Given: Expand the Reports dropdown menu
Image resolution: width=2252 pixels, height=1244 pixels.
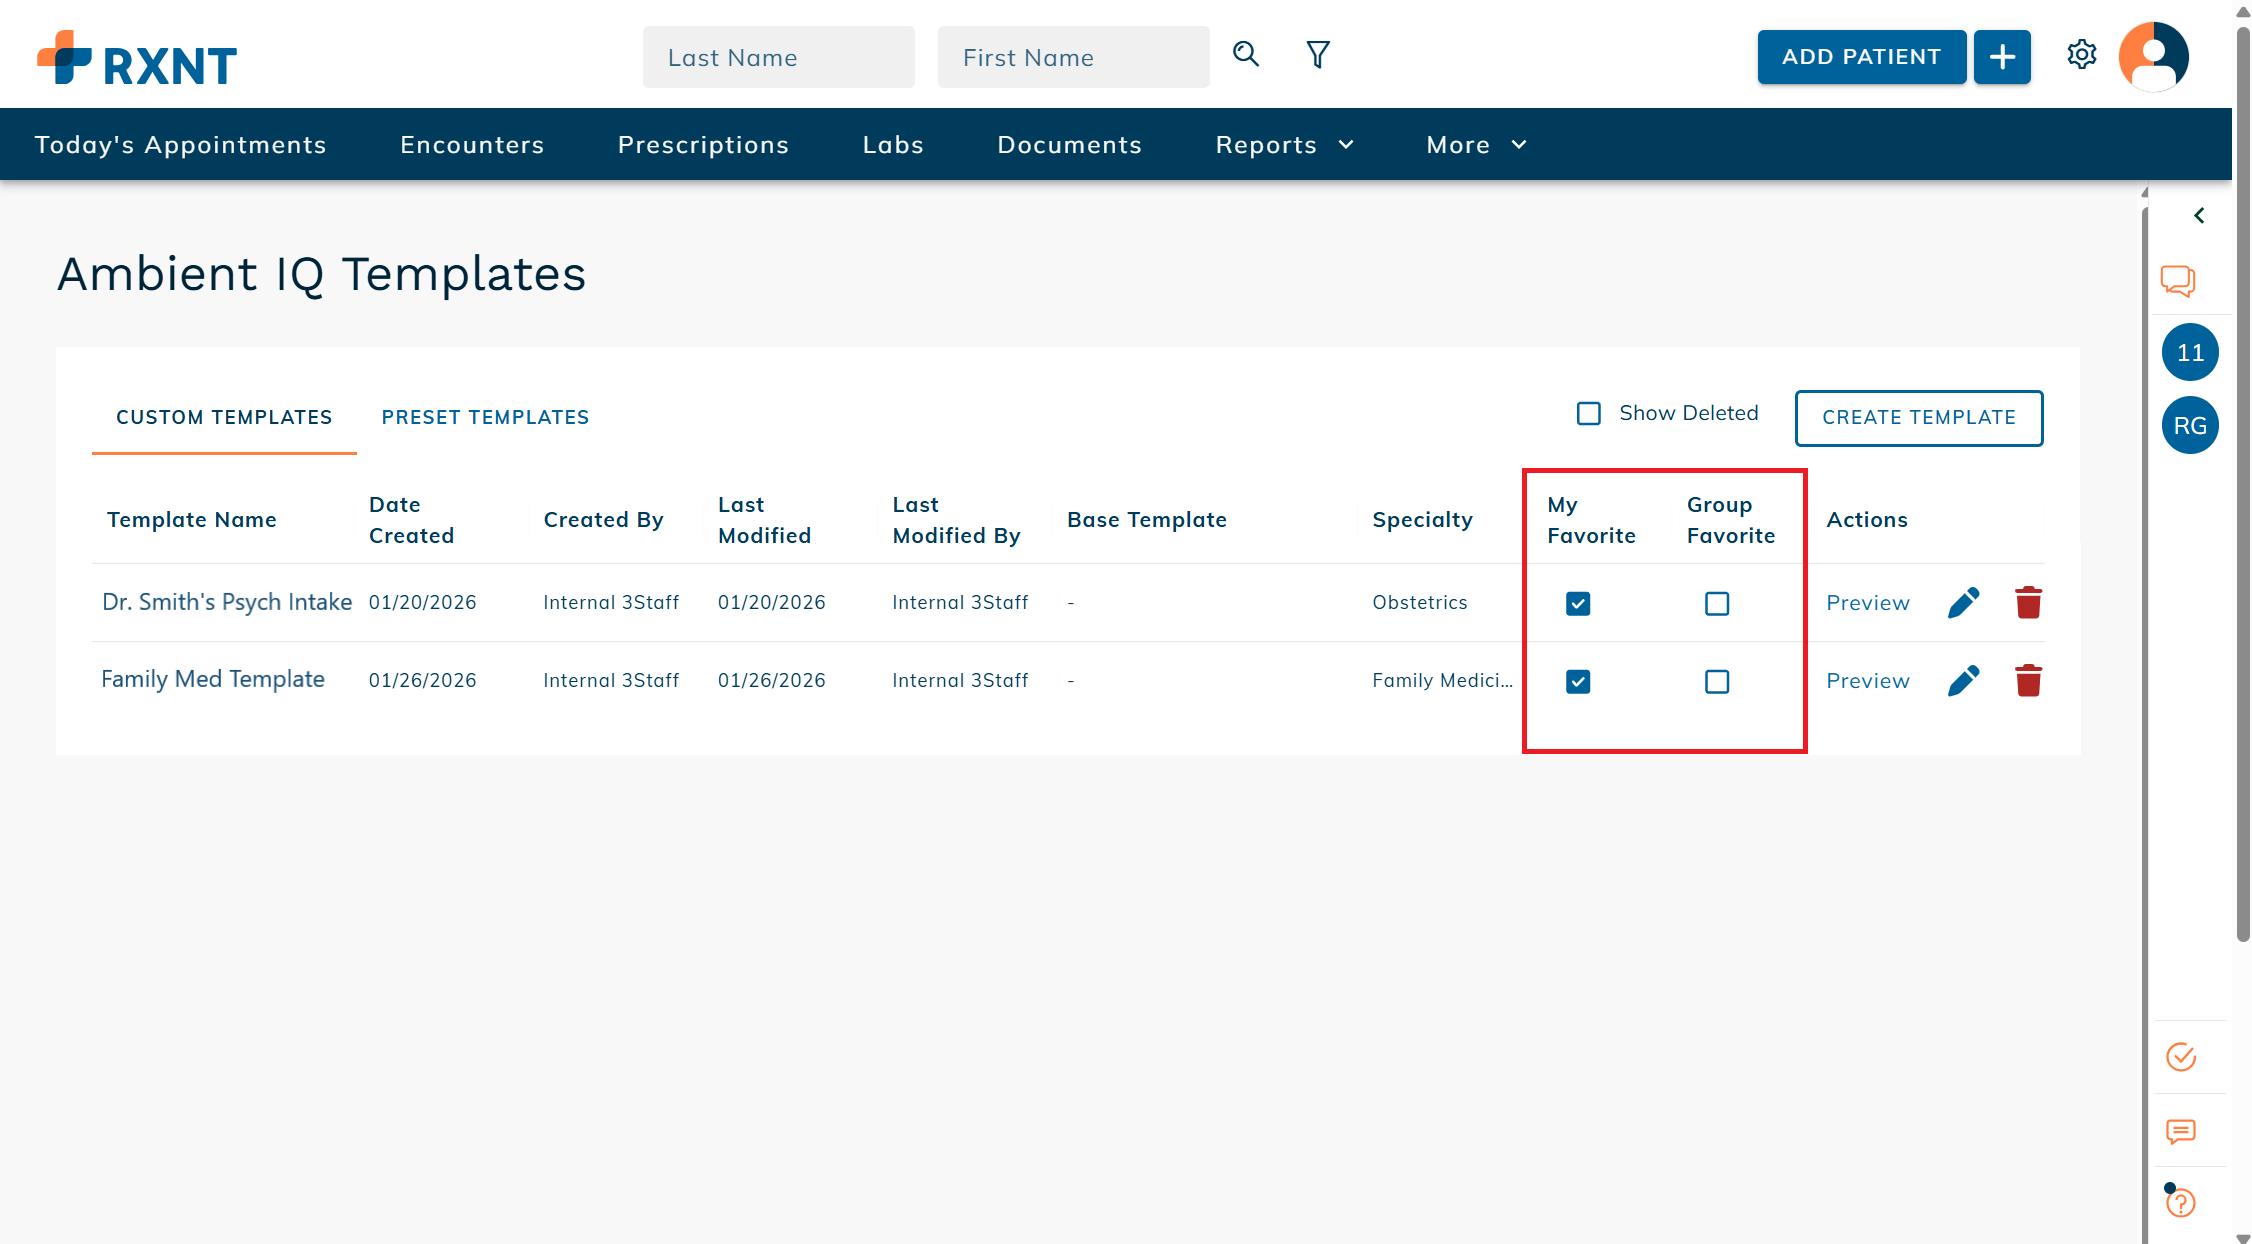Looking at the screenshot, I should (1285, 145).
